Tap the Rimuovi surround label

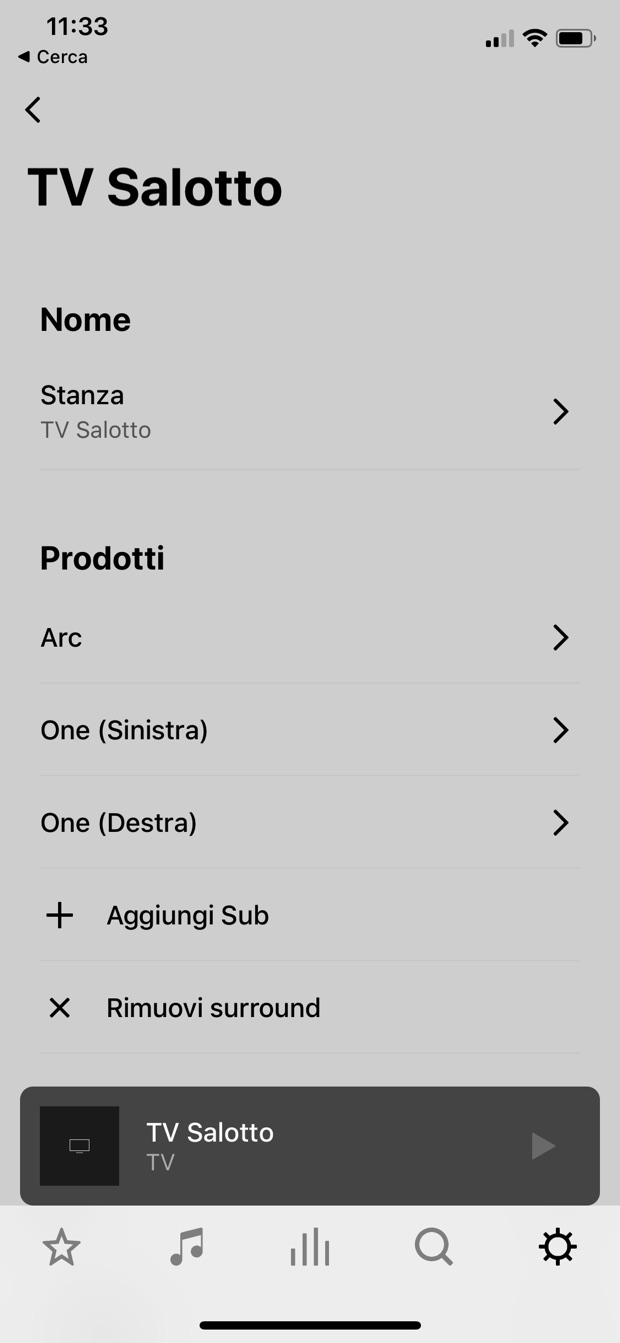213,1008
